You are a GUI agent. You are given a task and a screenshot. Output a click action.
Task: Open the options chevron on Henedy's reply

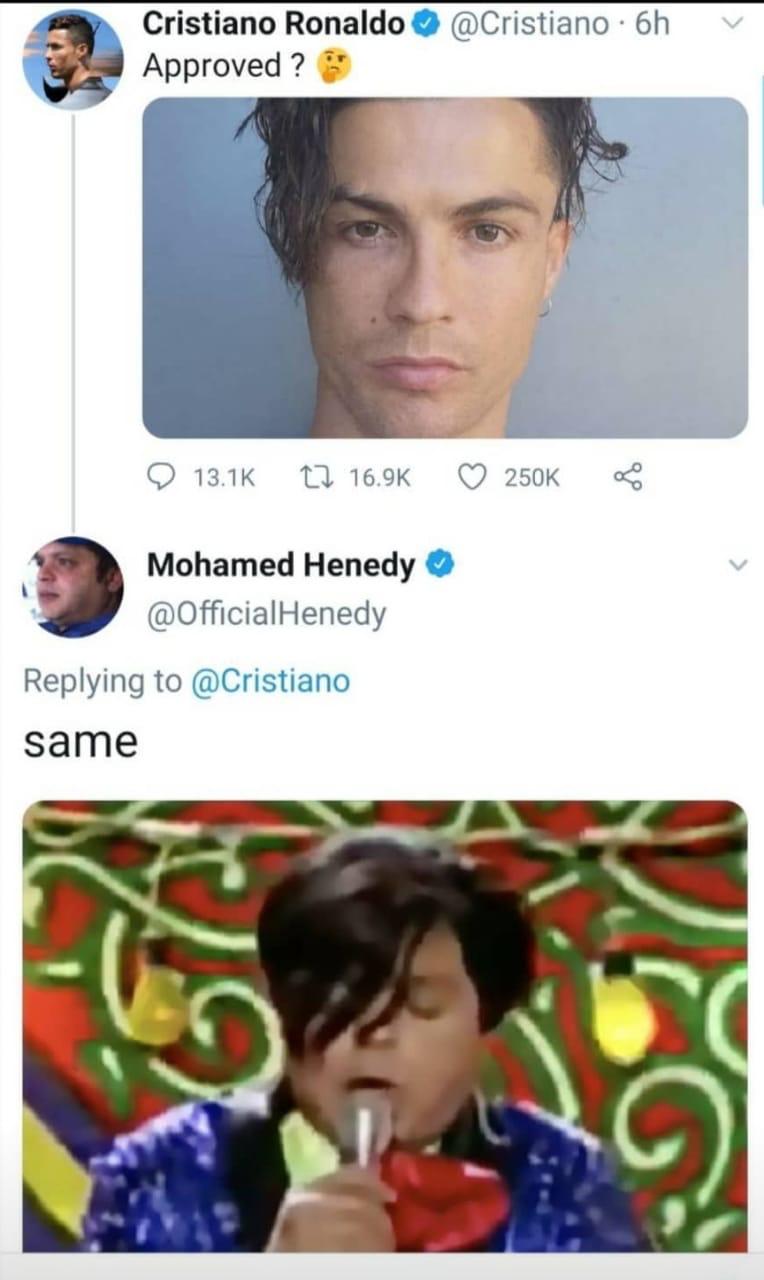[737, 565]
